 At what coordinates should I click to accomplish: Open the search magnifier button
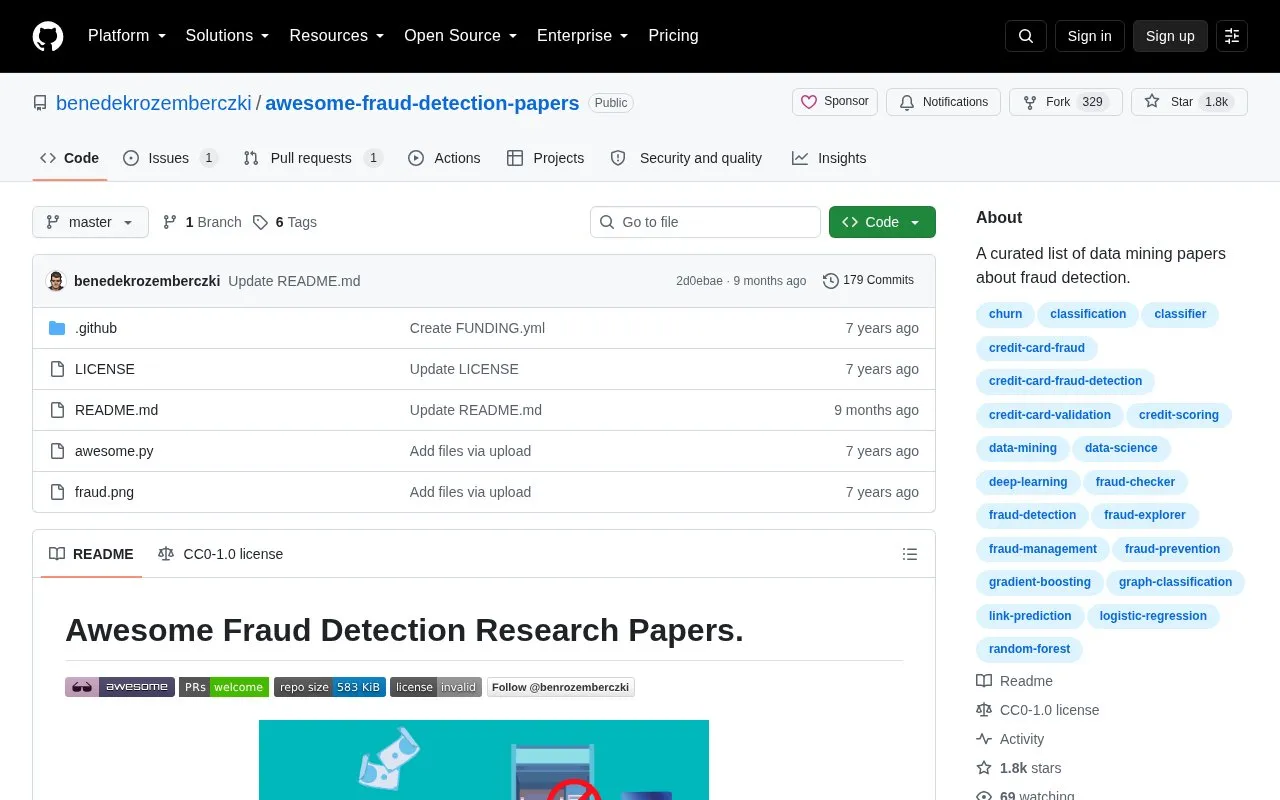(1026, 36)
